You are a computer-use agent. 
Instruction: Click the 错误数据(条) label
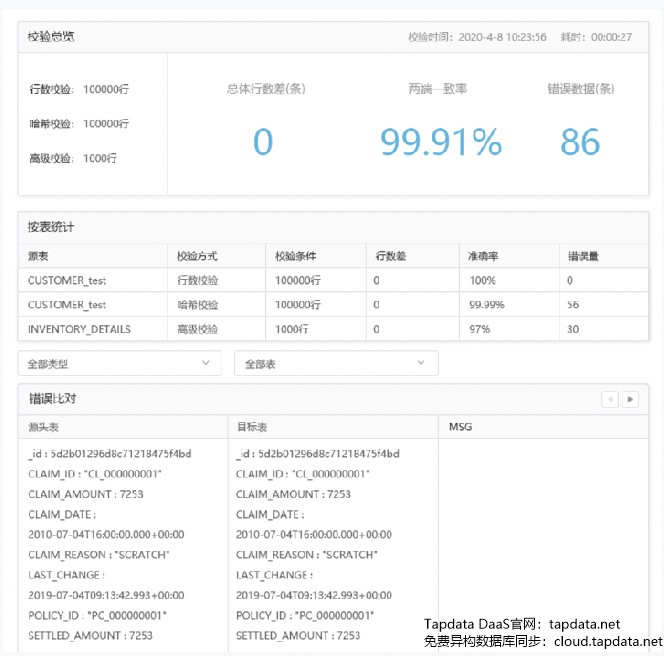pos(581,89)
